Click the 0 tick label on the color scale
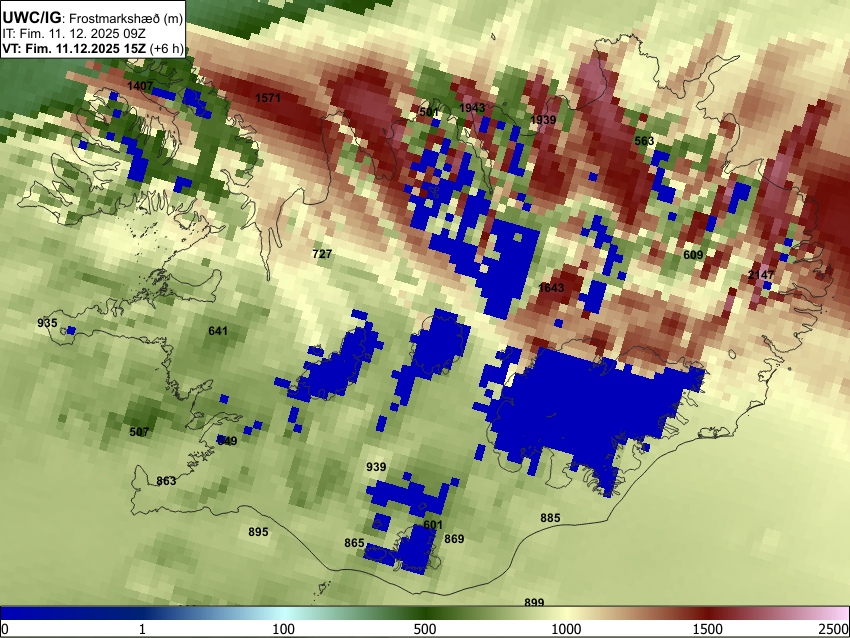The width and height of the screenshot is (850, 638). coord(5,629)
